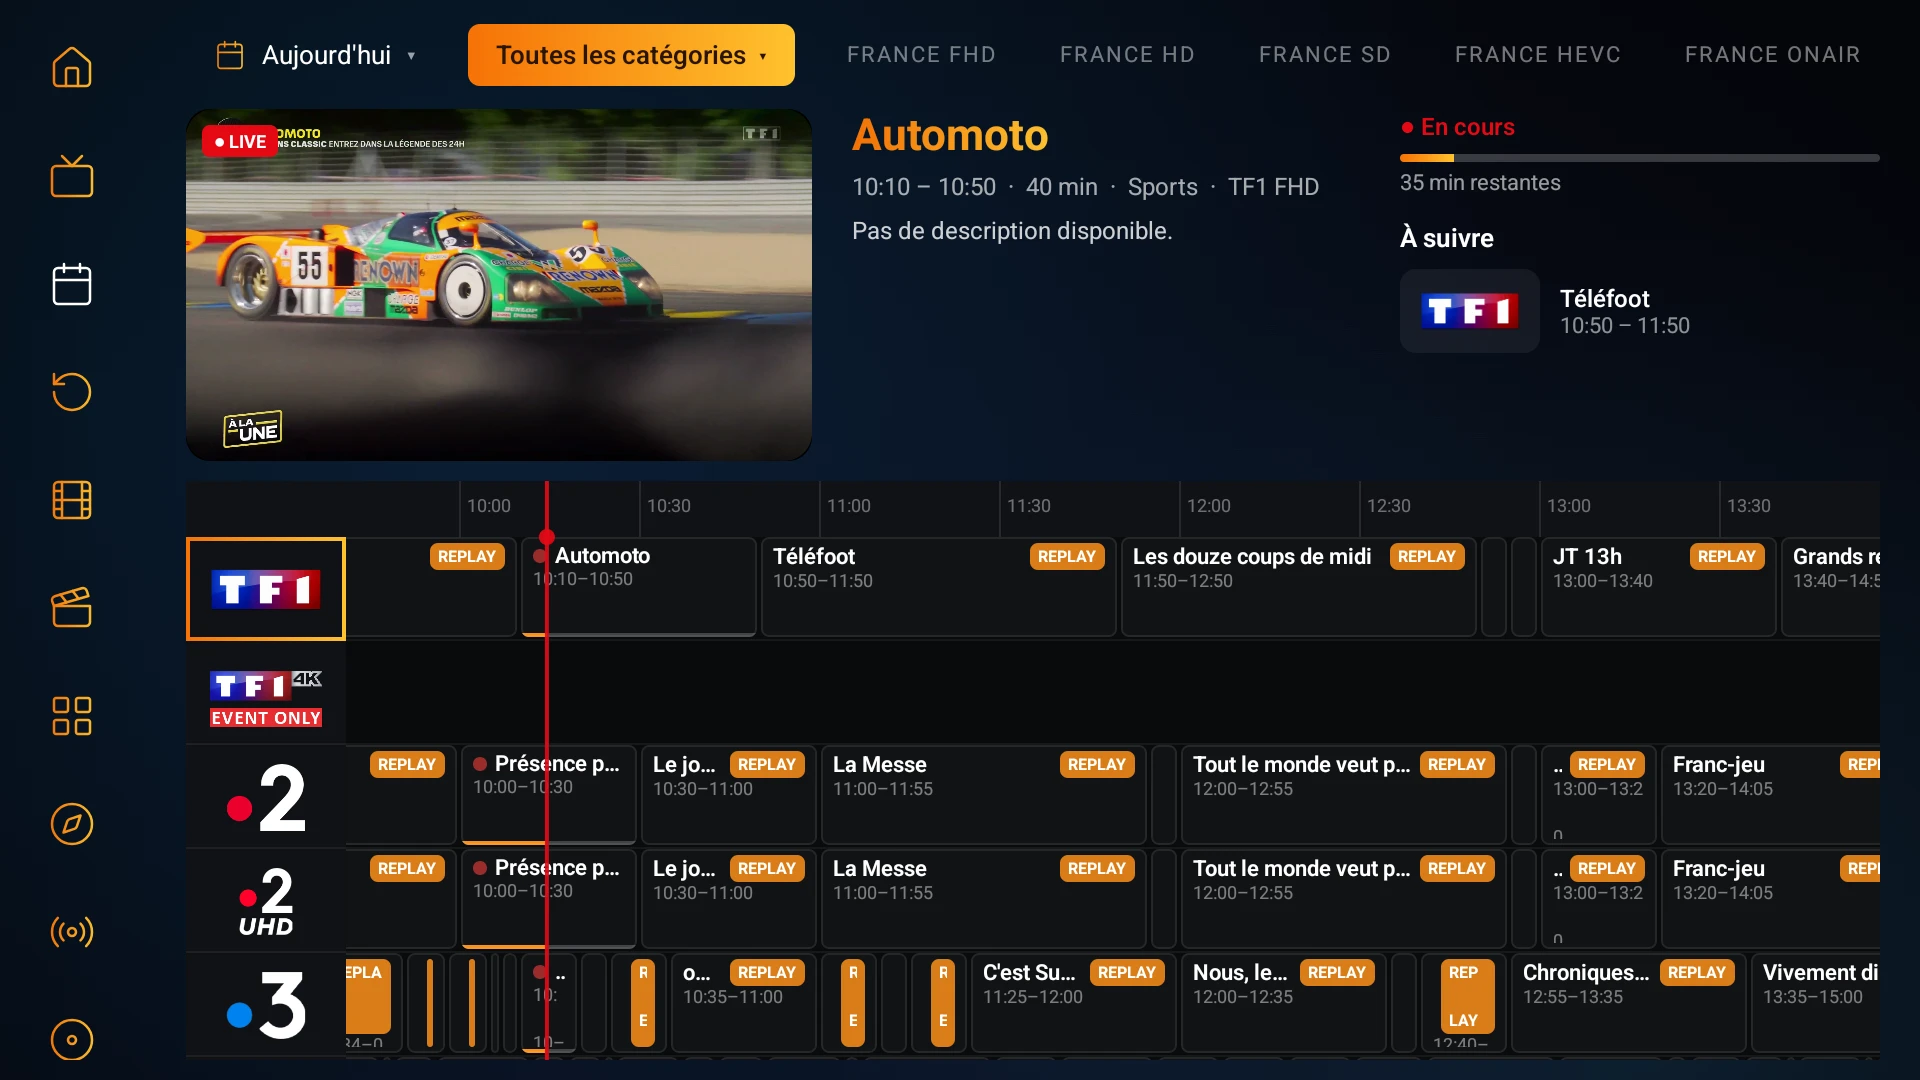Open the Home icon in sidebar
1920x1080 pixels.
(72, 68)
